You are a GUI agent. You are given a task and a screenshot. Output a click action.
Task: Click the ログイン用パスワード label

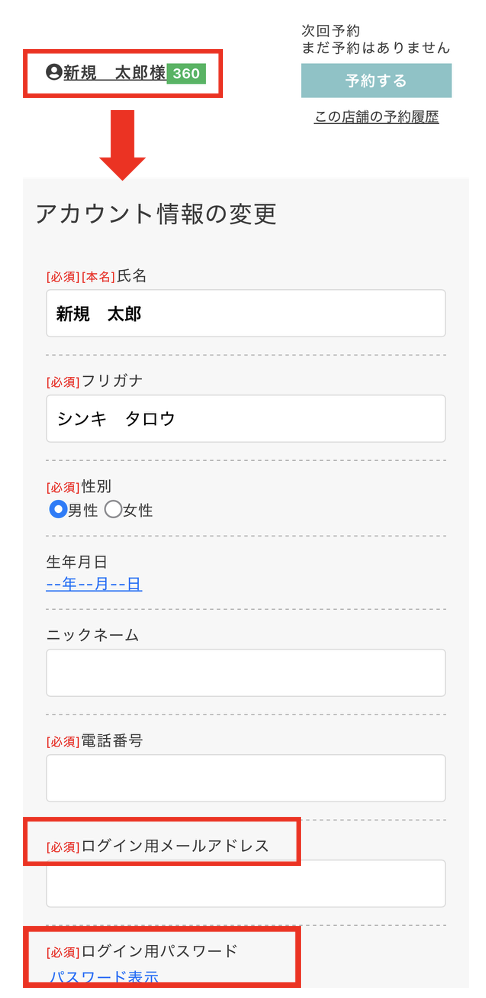159,951
